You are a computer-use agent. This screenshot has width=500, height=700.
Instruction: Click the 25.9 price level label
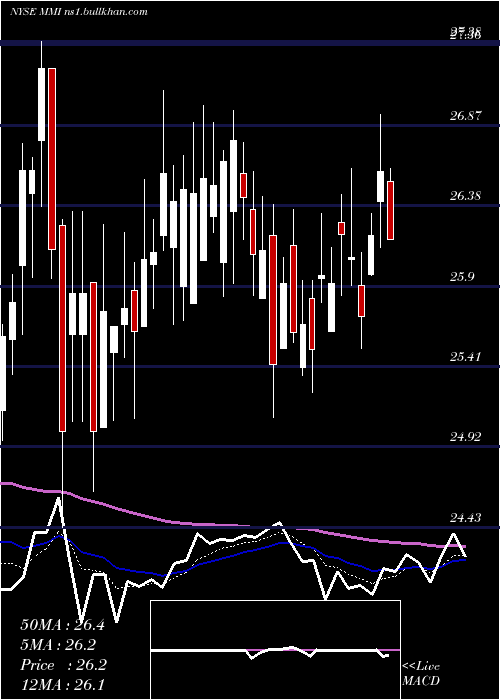pos(462,276)
